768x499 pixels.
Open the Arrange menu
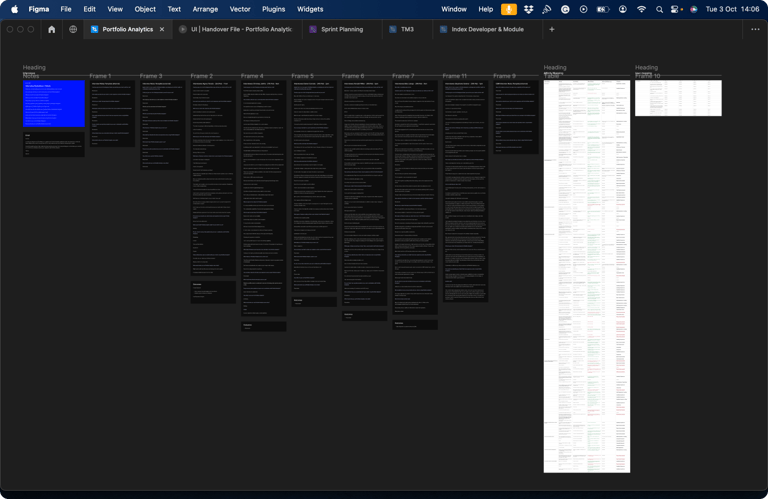205,9
